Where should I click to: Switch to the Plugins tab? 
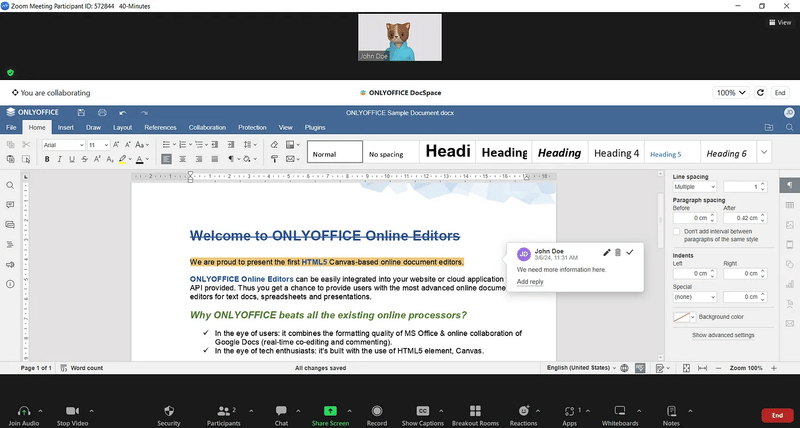coord(315,128)
